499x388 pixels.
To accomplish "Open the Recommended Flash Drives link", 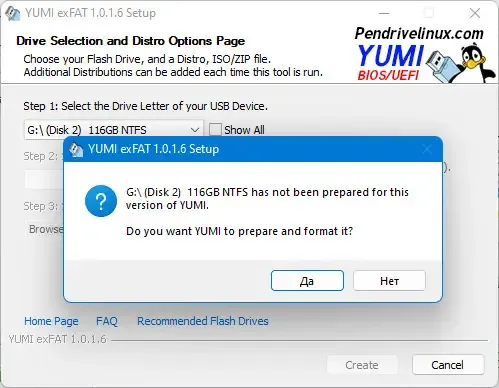I will pos(203,321).
